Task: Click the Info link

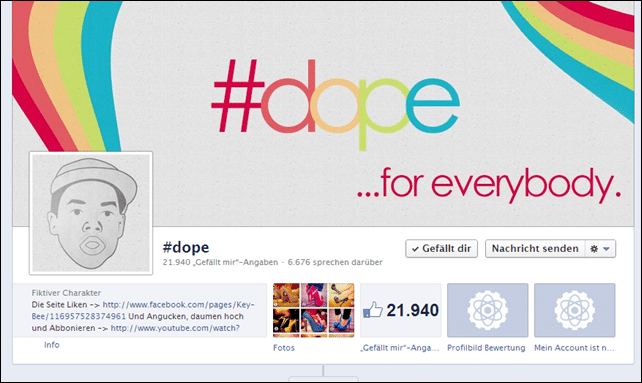Action: pos(52,345)
